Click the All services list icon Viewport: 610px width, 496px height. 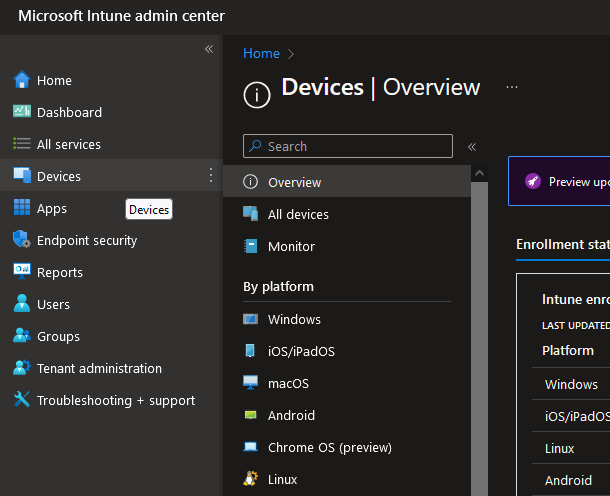(22, 144)
